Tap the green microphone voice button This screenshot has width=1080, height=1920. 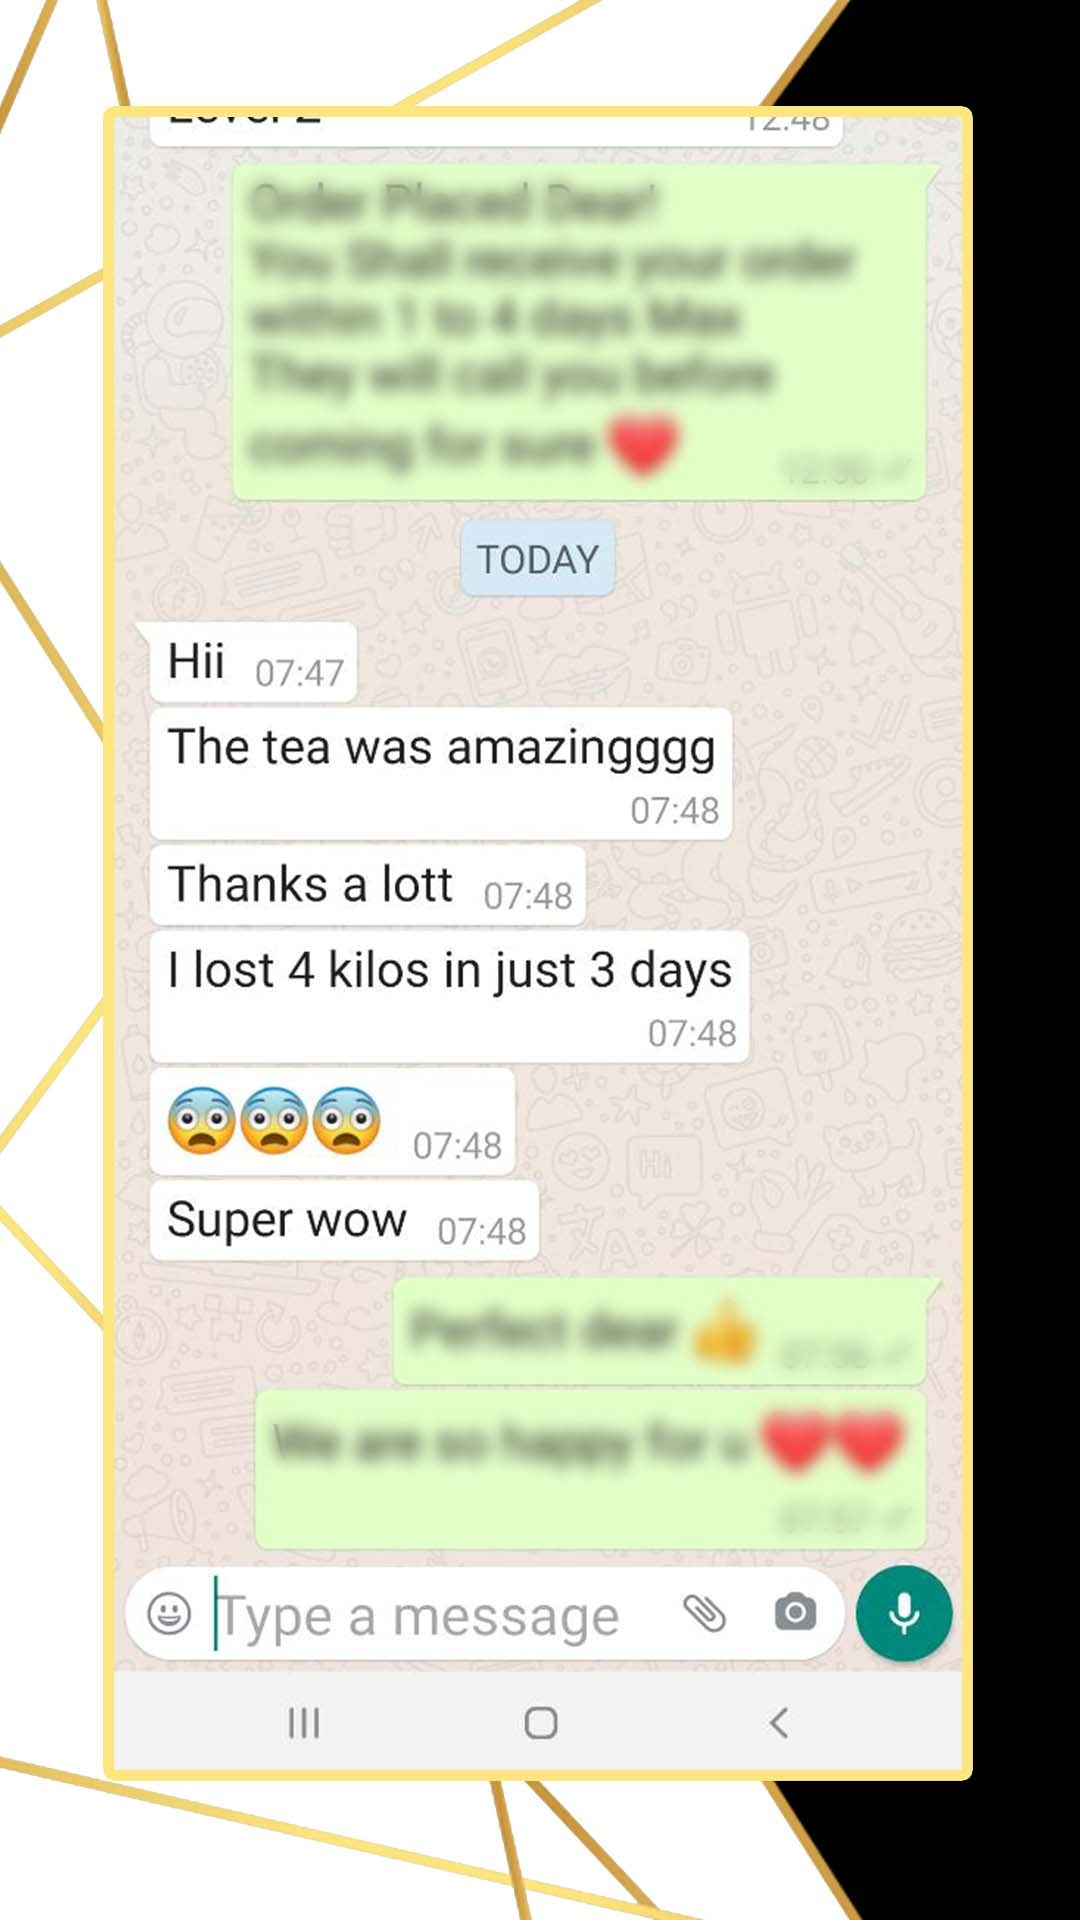click(x=904, y=1613)
